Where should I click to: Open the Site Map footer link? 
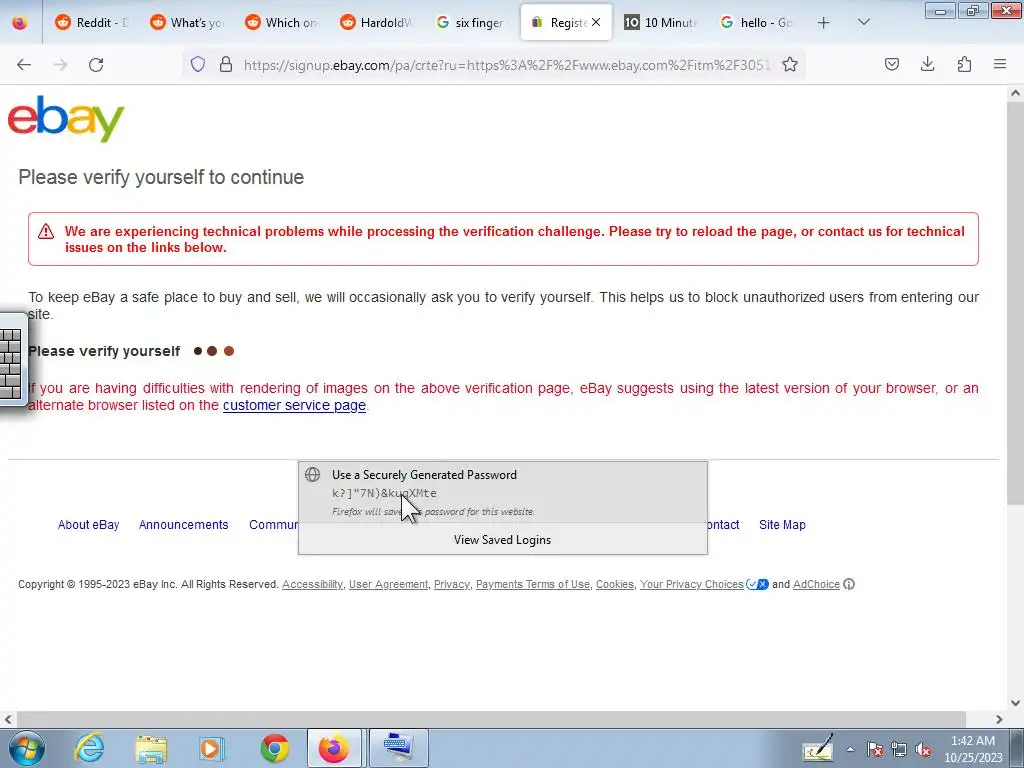tap(782, 524)
